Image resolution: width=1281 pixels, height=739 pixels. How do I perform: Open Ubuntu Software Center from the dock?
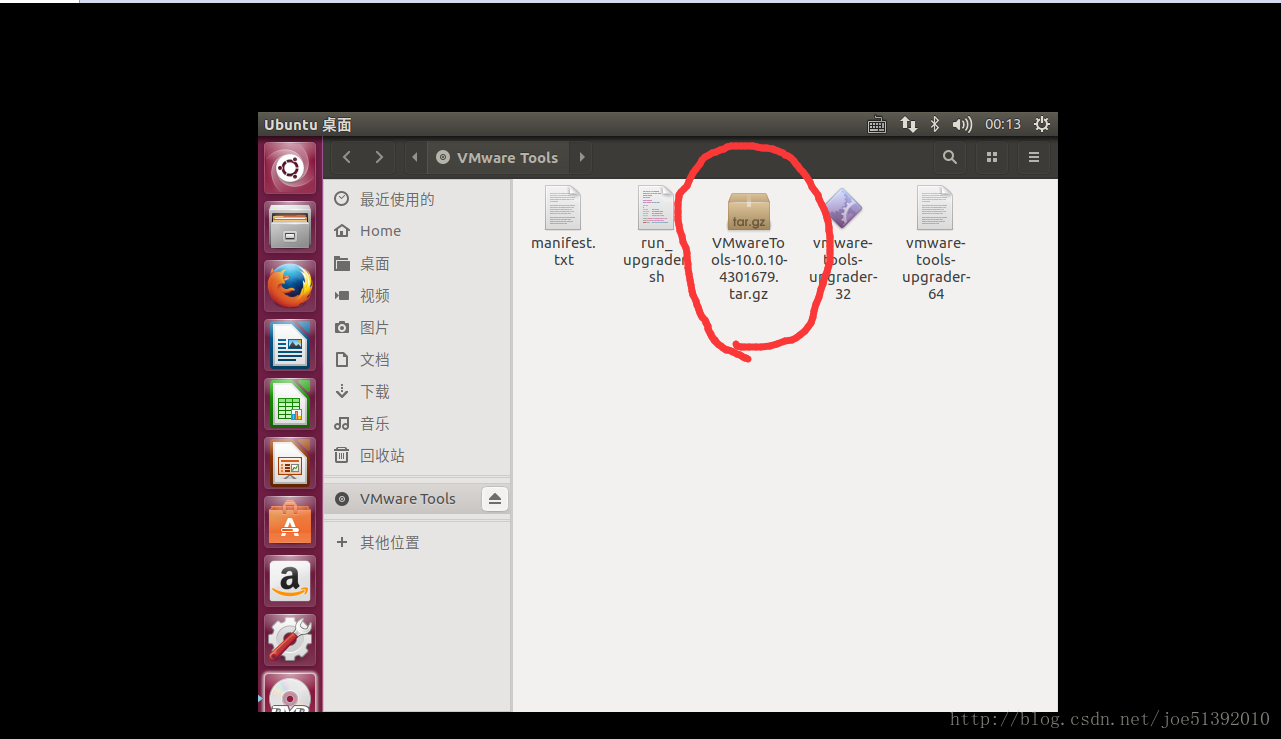[x=290, y=522]
